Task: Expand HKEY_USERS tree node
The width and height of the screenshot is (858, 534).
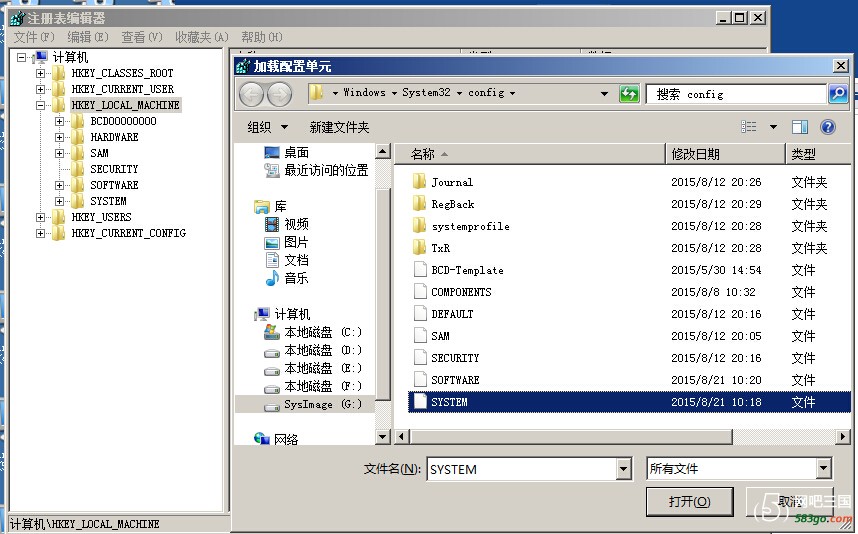Action: [40, 217]
